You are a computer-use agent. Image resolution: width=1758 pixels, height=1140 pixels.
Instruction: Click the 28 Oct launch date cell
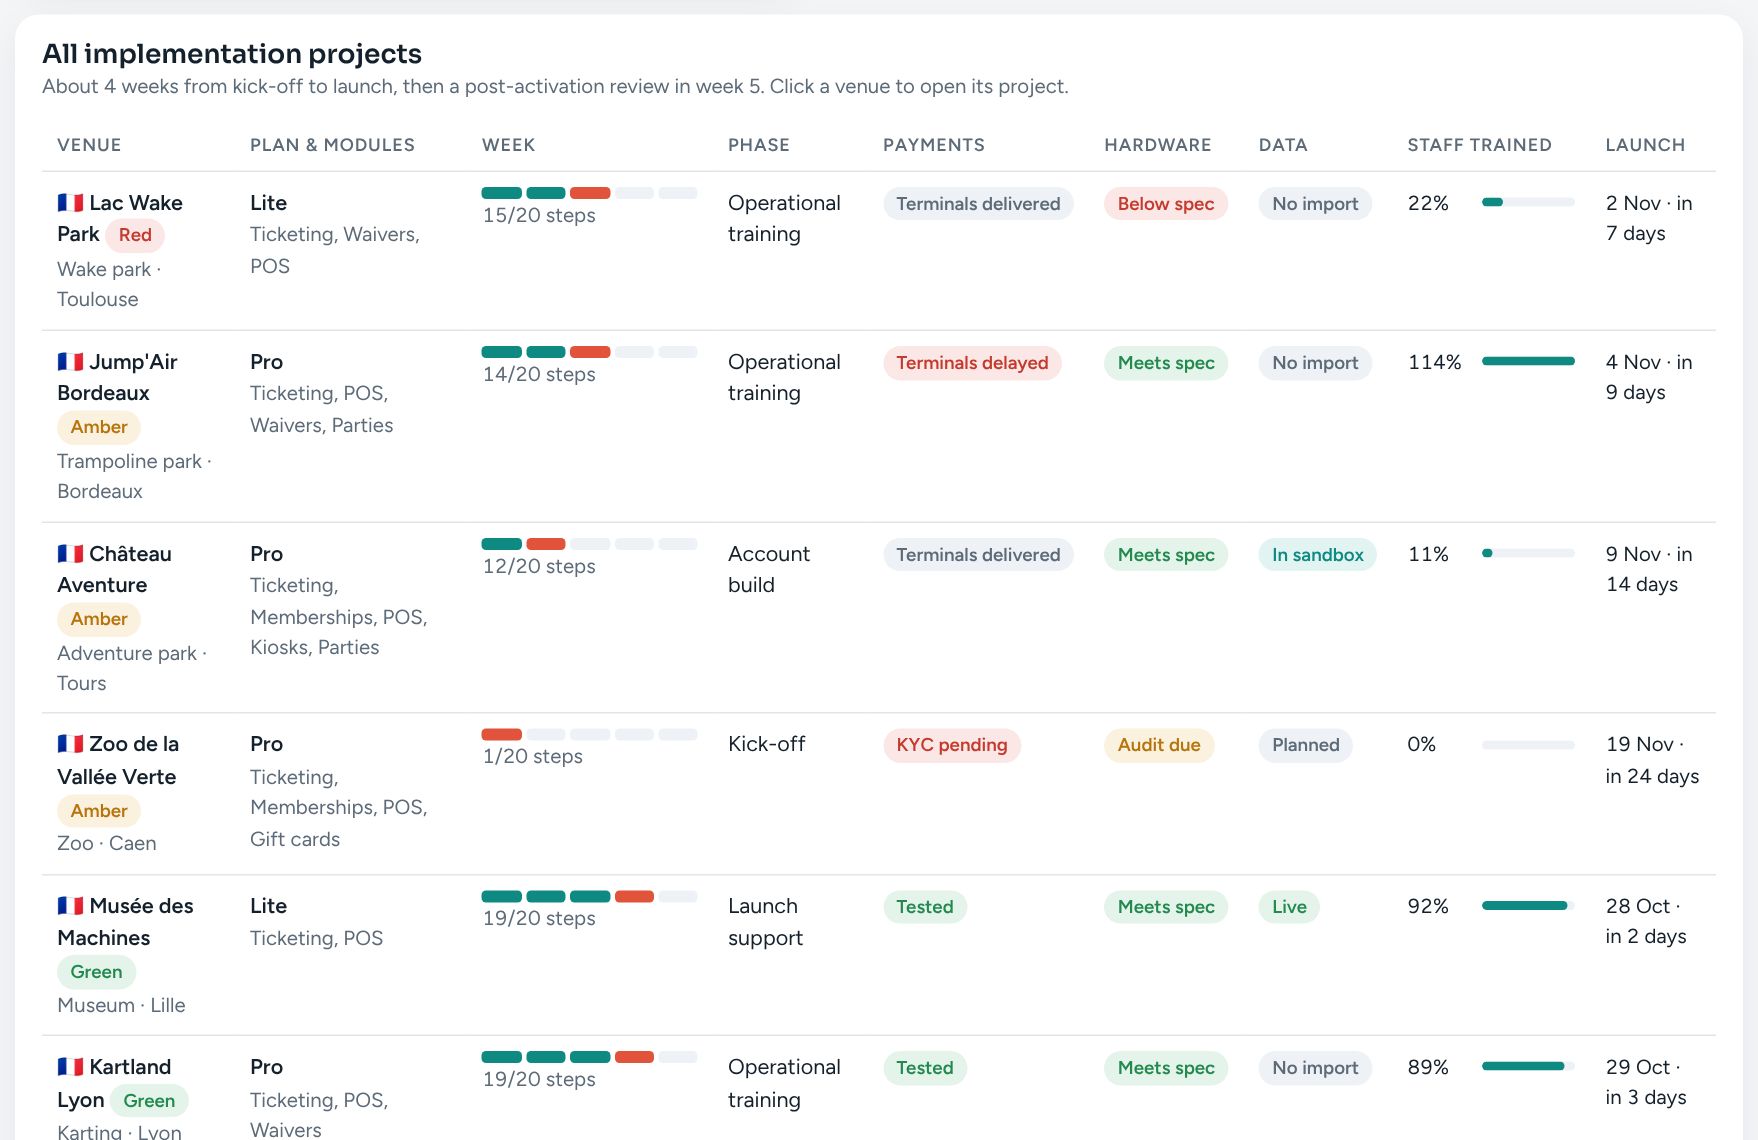(x=1646, y=921)
